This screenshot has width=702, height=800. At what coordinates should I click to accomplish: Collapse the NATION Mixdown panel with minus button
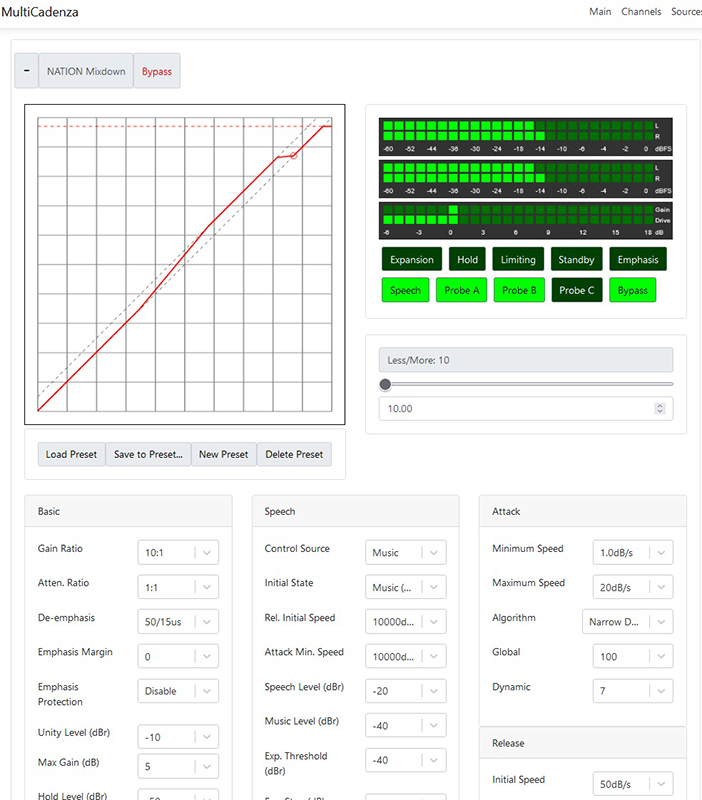26,71
